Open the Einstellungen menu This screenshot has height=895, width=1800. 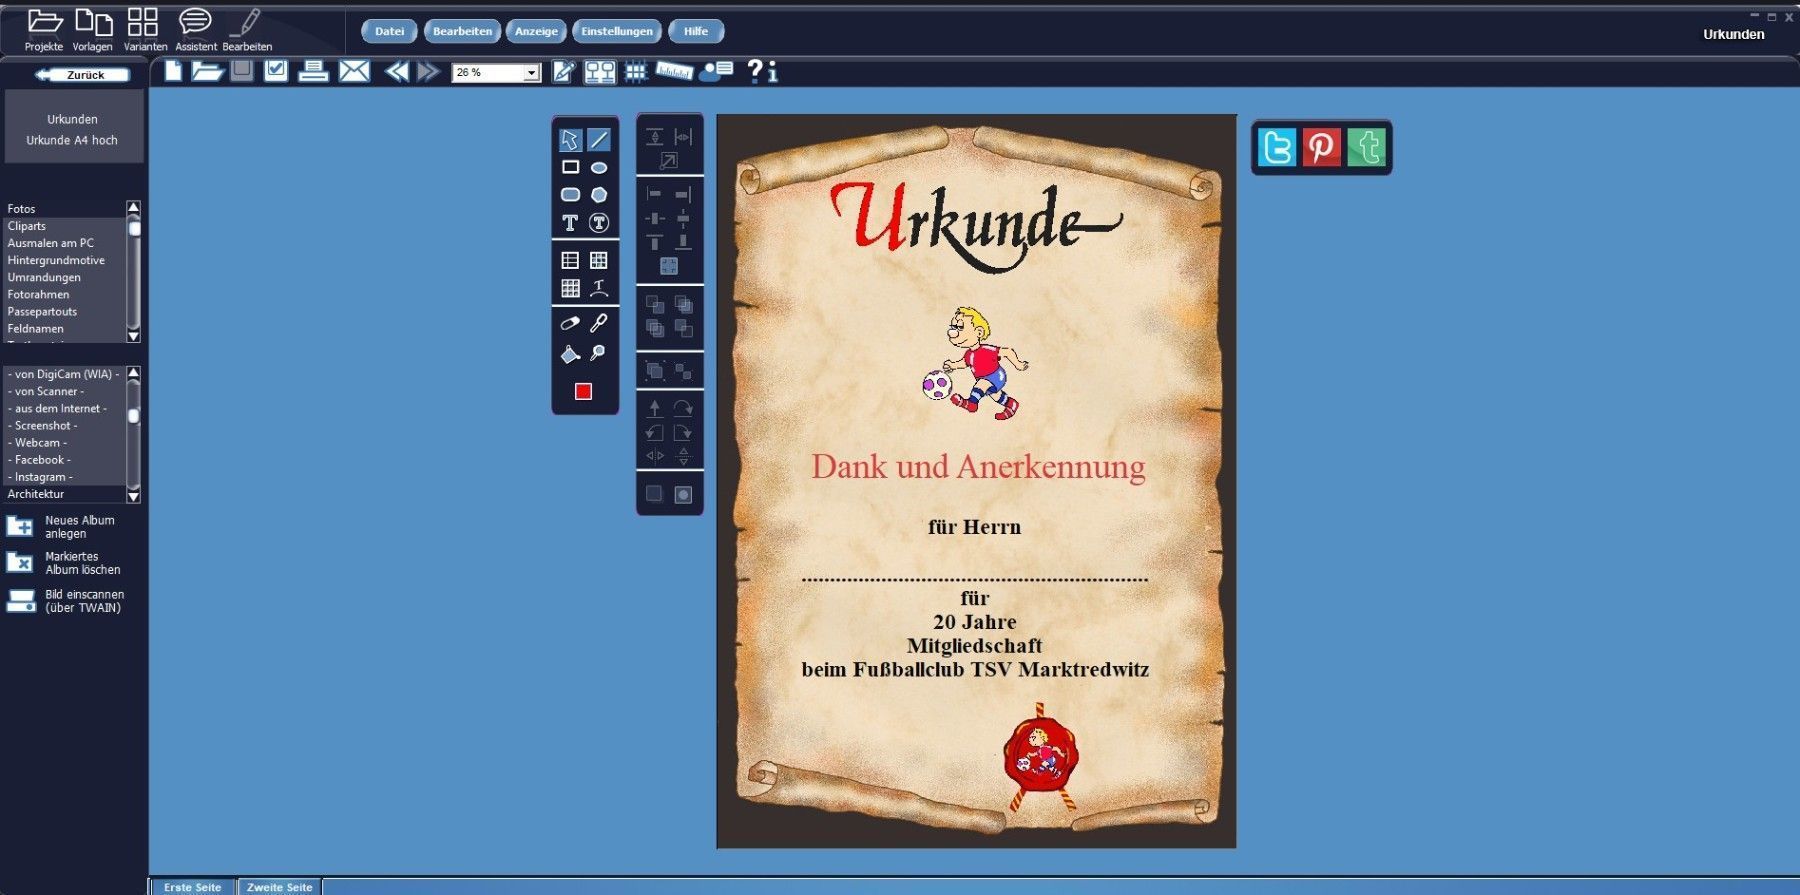(x=616, y=31)
